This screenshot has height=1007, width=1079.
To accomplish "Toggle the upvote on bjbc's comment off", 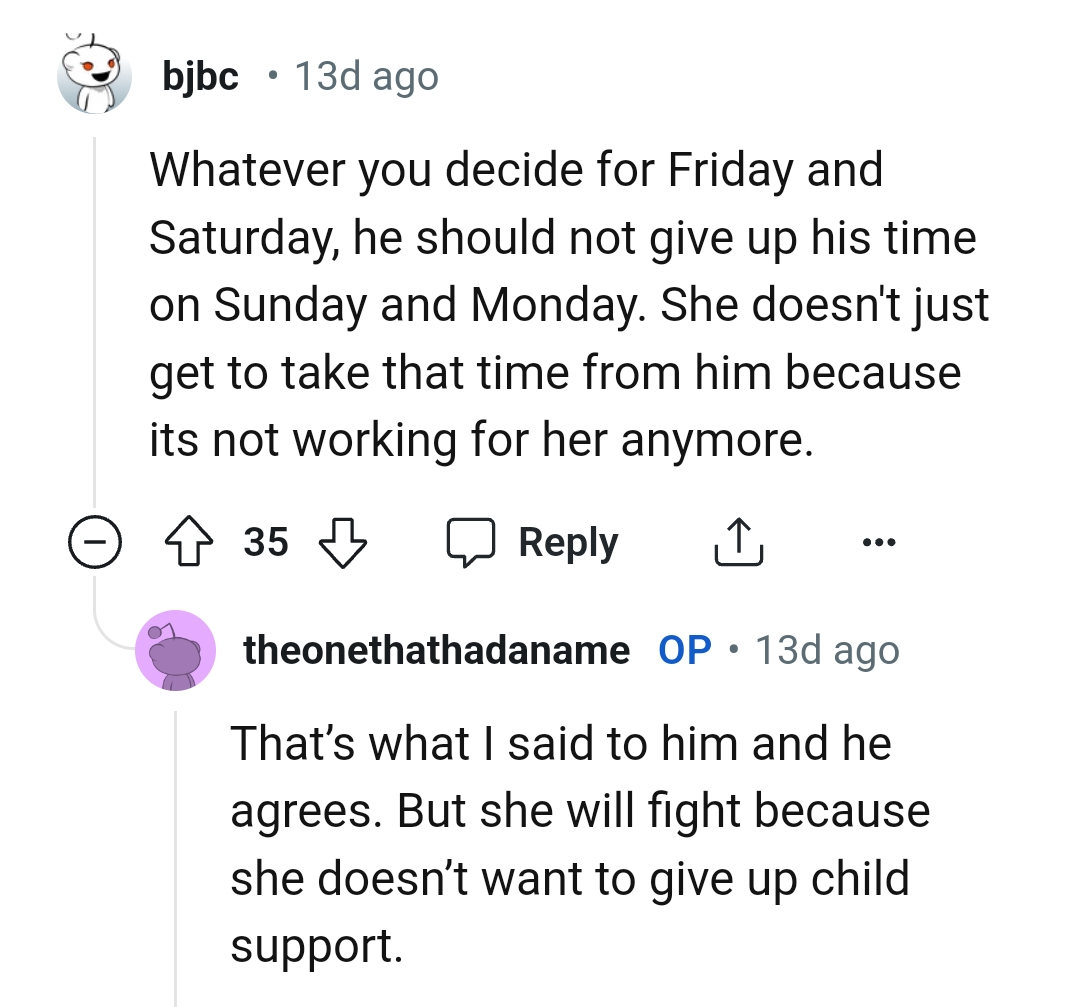I will point(189,541).
